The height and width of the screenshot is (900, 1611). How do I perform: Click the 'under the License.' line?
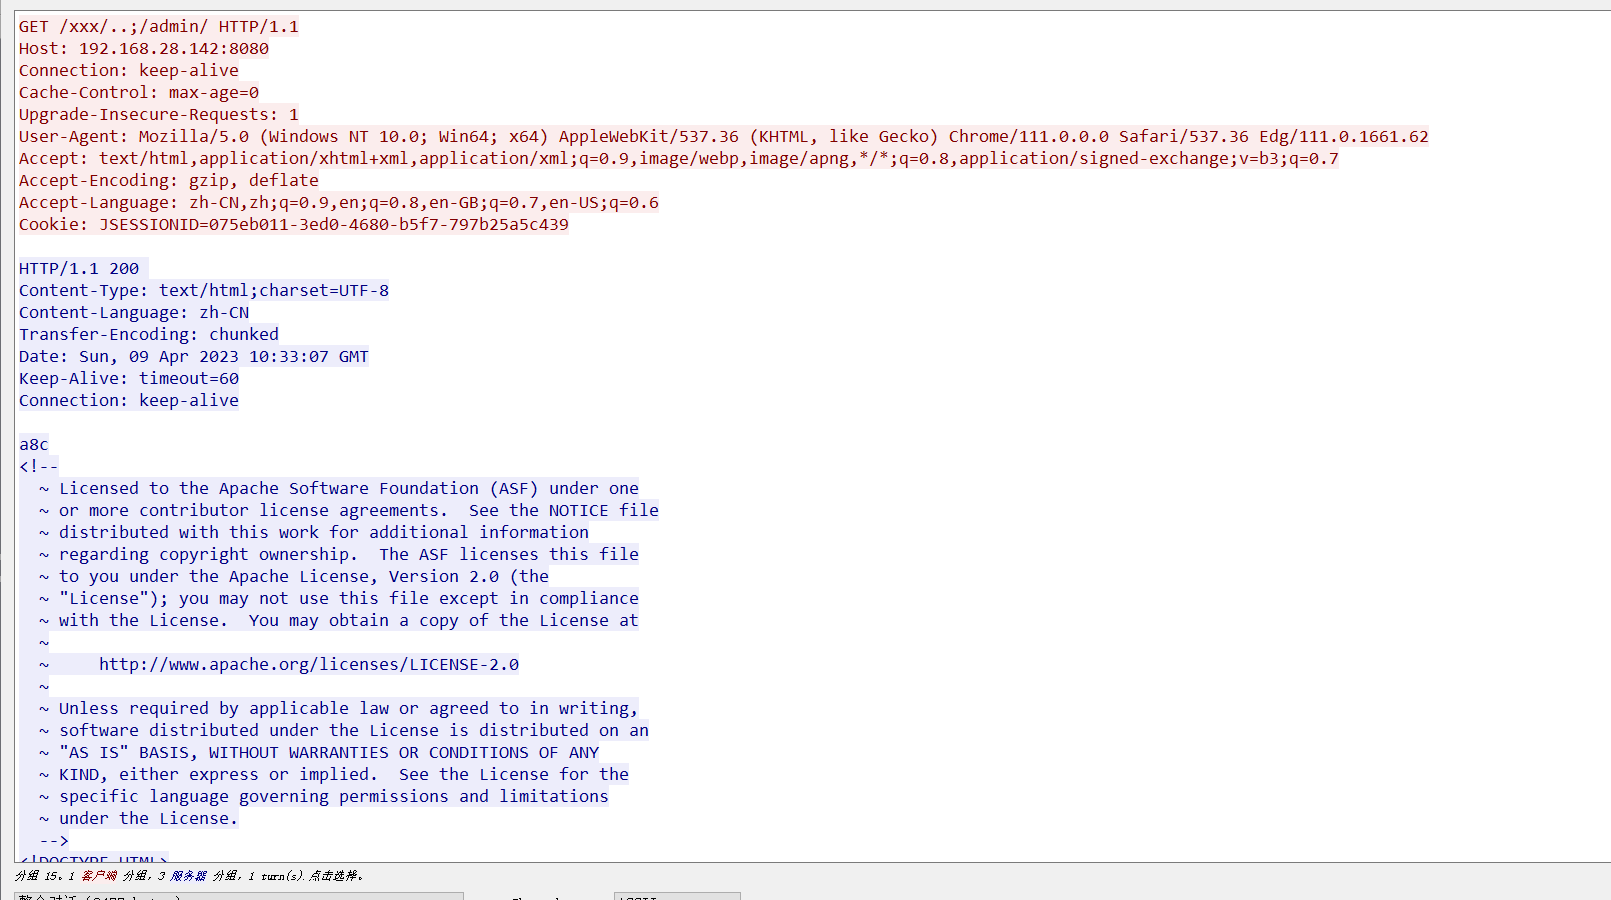click(x=139, y=818)
